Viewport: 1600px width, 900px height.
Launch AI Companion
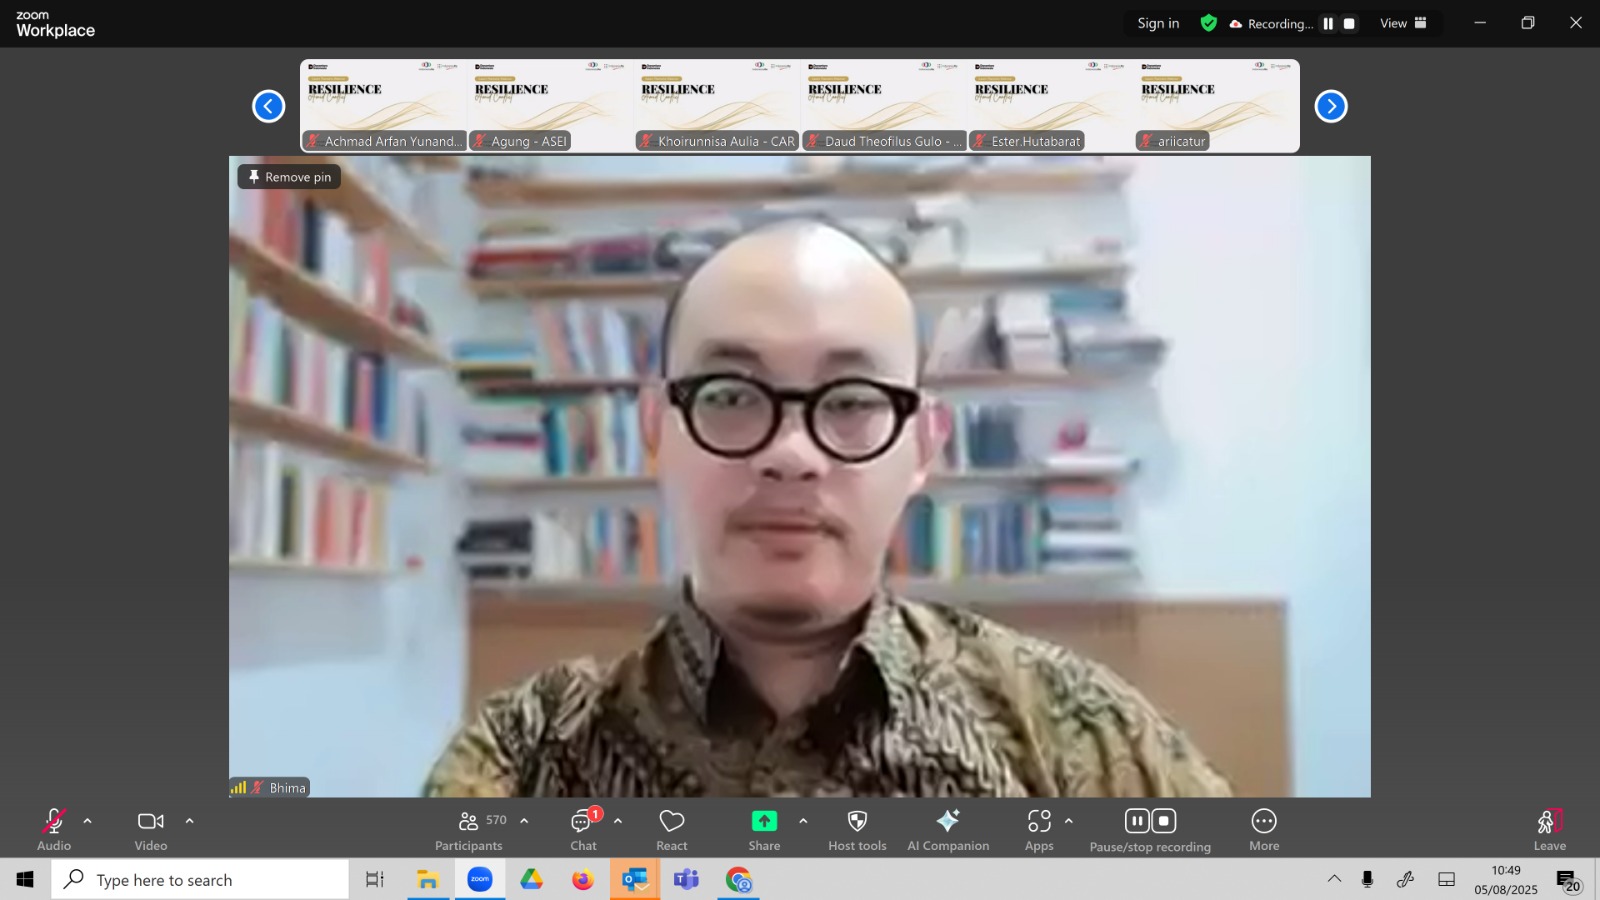948,830
